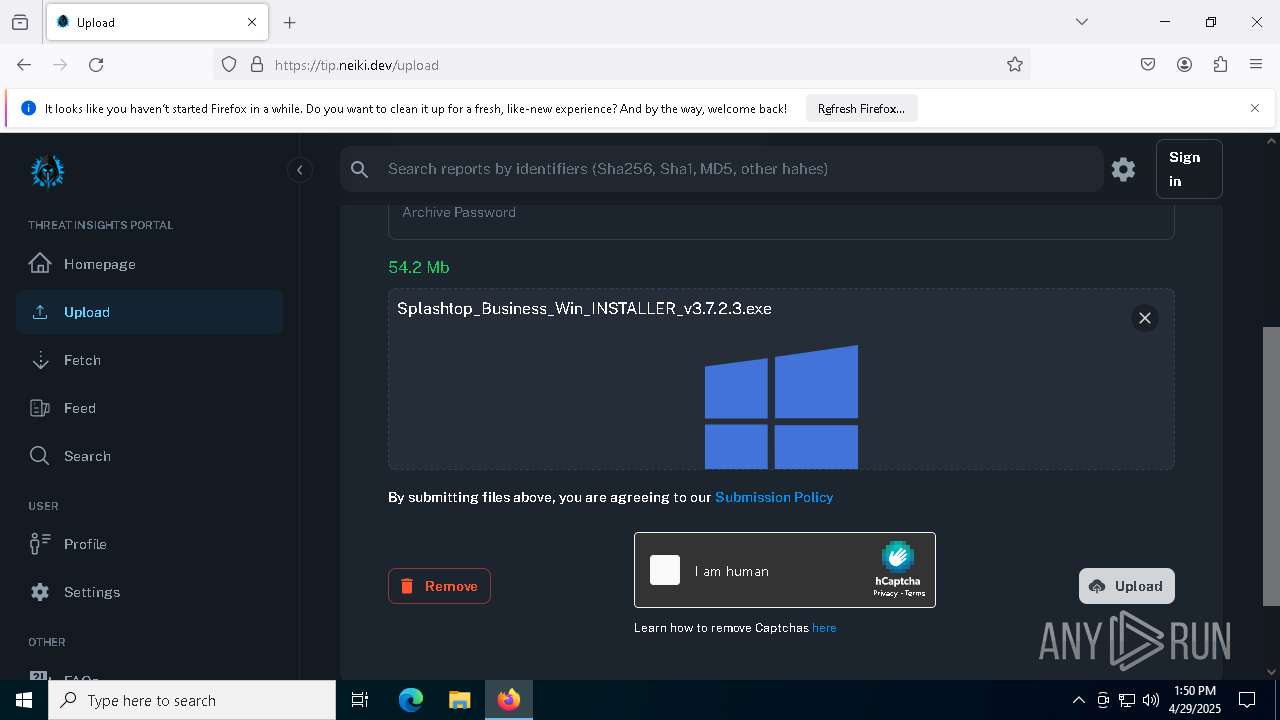Open the 'here' captcha removal link
1280x720 pixels.
click(x=824, y=628)
